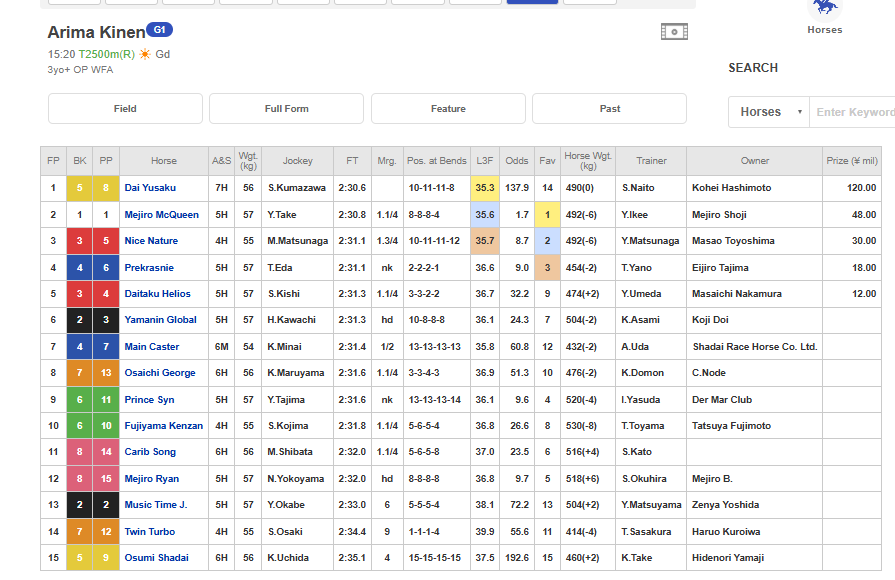Open the Horses search category dropdown
The width and height of the screenshot is (895, 580).
click(769, 112)
